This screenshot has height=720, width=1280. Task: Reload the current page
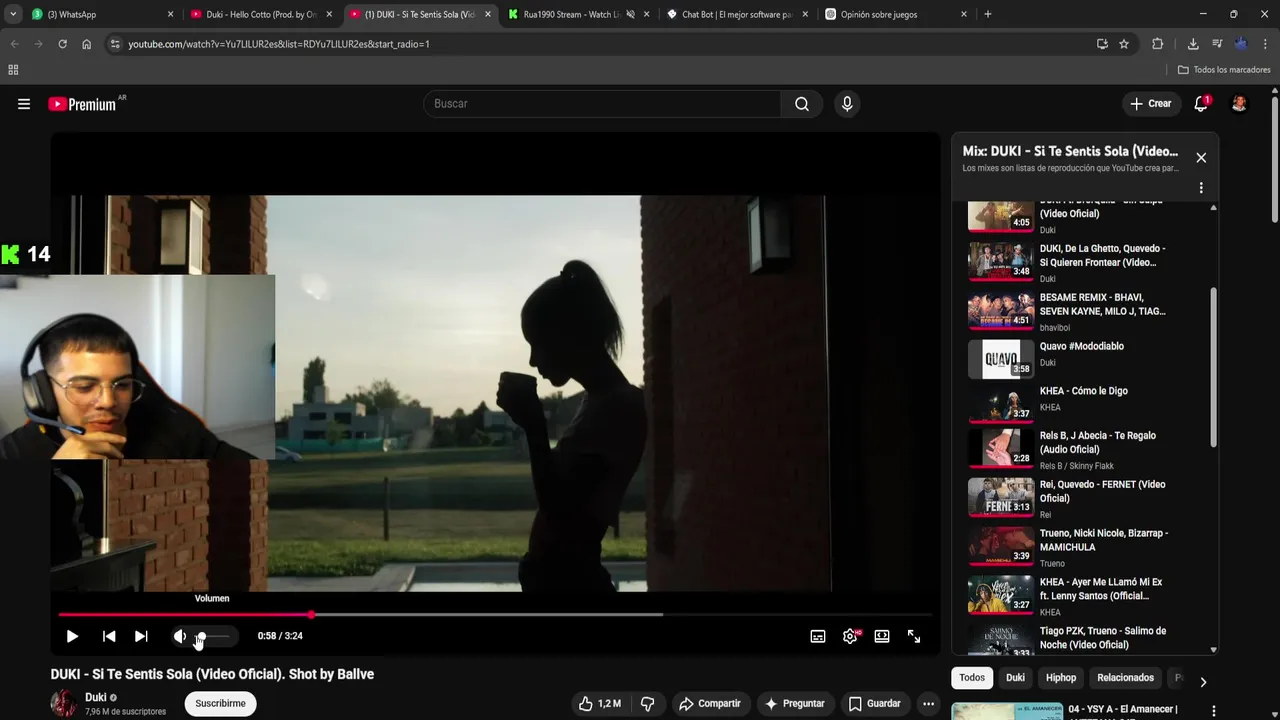(62, 44)
